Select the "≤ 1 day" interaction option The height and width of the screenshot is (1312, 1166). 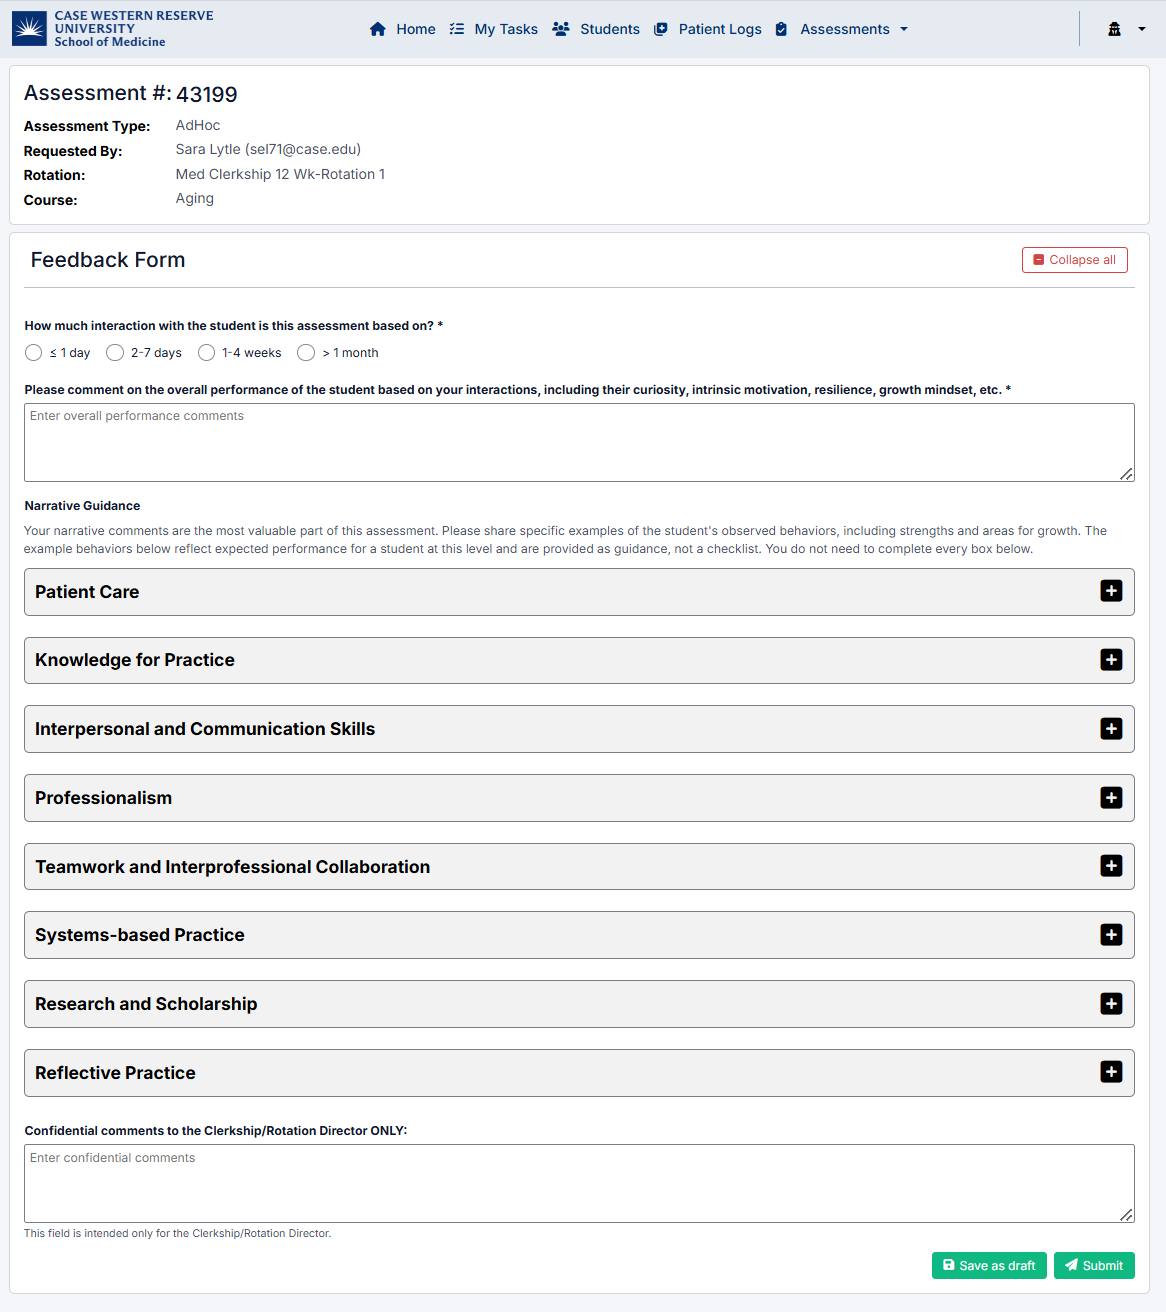point(34,353)
